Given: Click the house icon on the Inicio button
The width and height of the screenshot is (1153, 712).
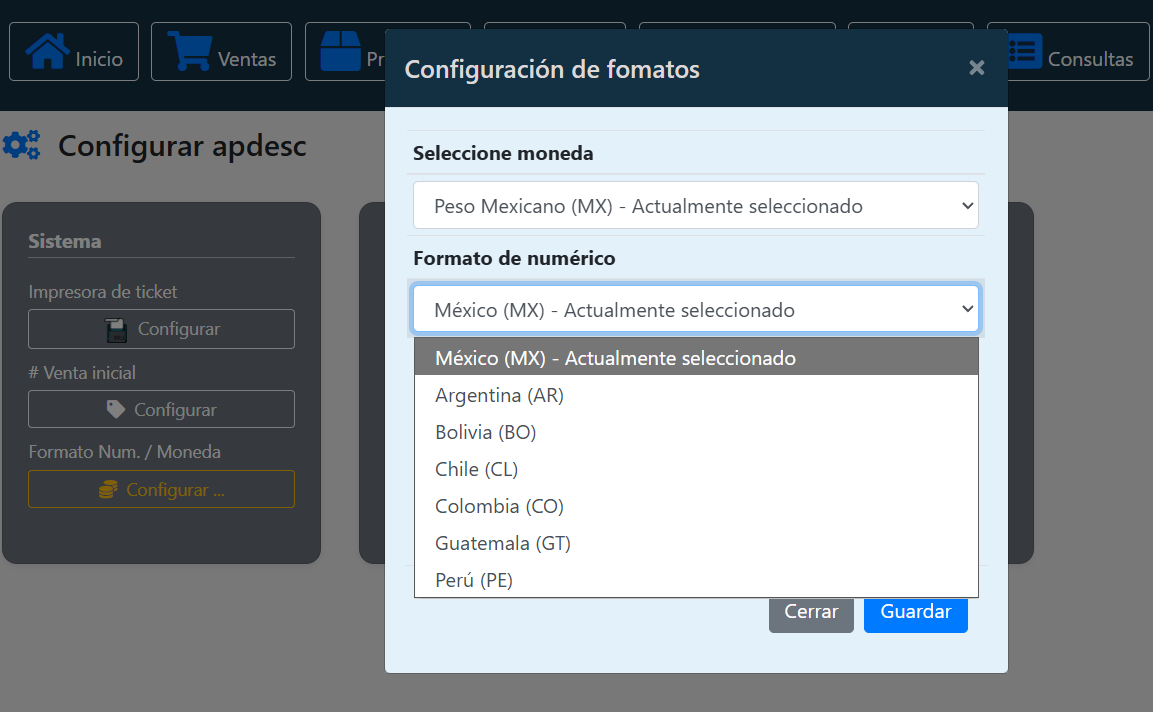Looking at the screenshot, I should point(48,51).
